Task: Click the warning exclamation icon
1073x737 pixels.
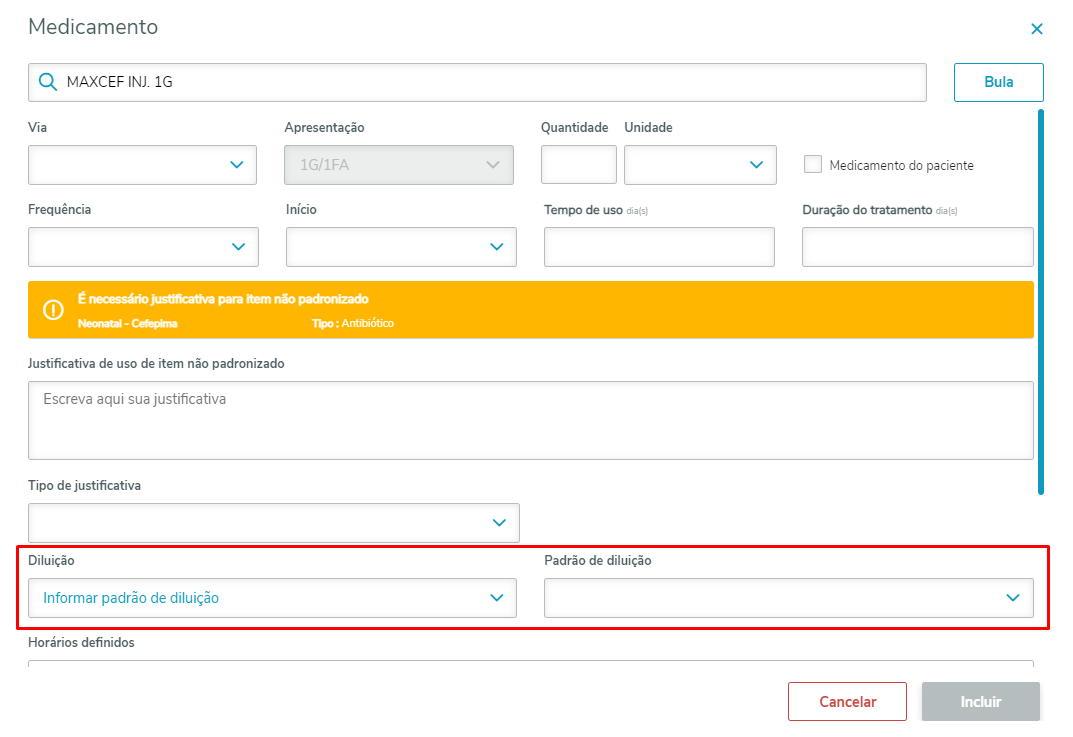Action: click(54, 310)
